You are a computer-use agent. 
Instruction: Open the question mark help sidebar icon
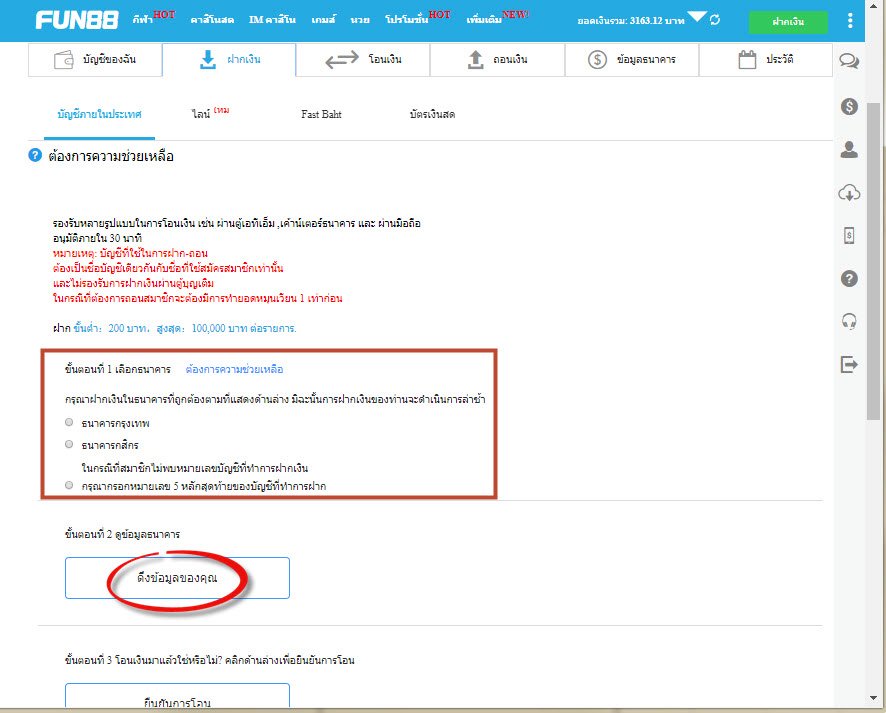pos(849,279)
